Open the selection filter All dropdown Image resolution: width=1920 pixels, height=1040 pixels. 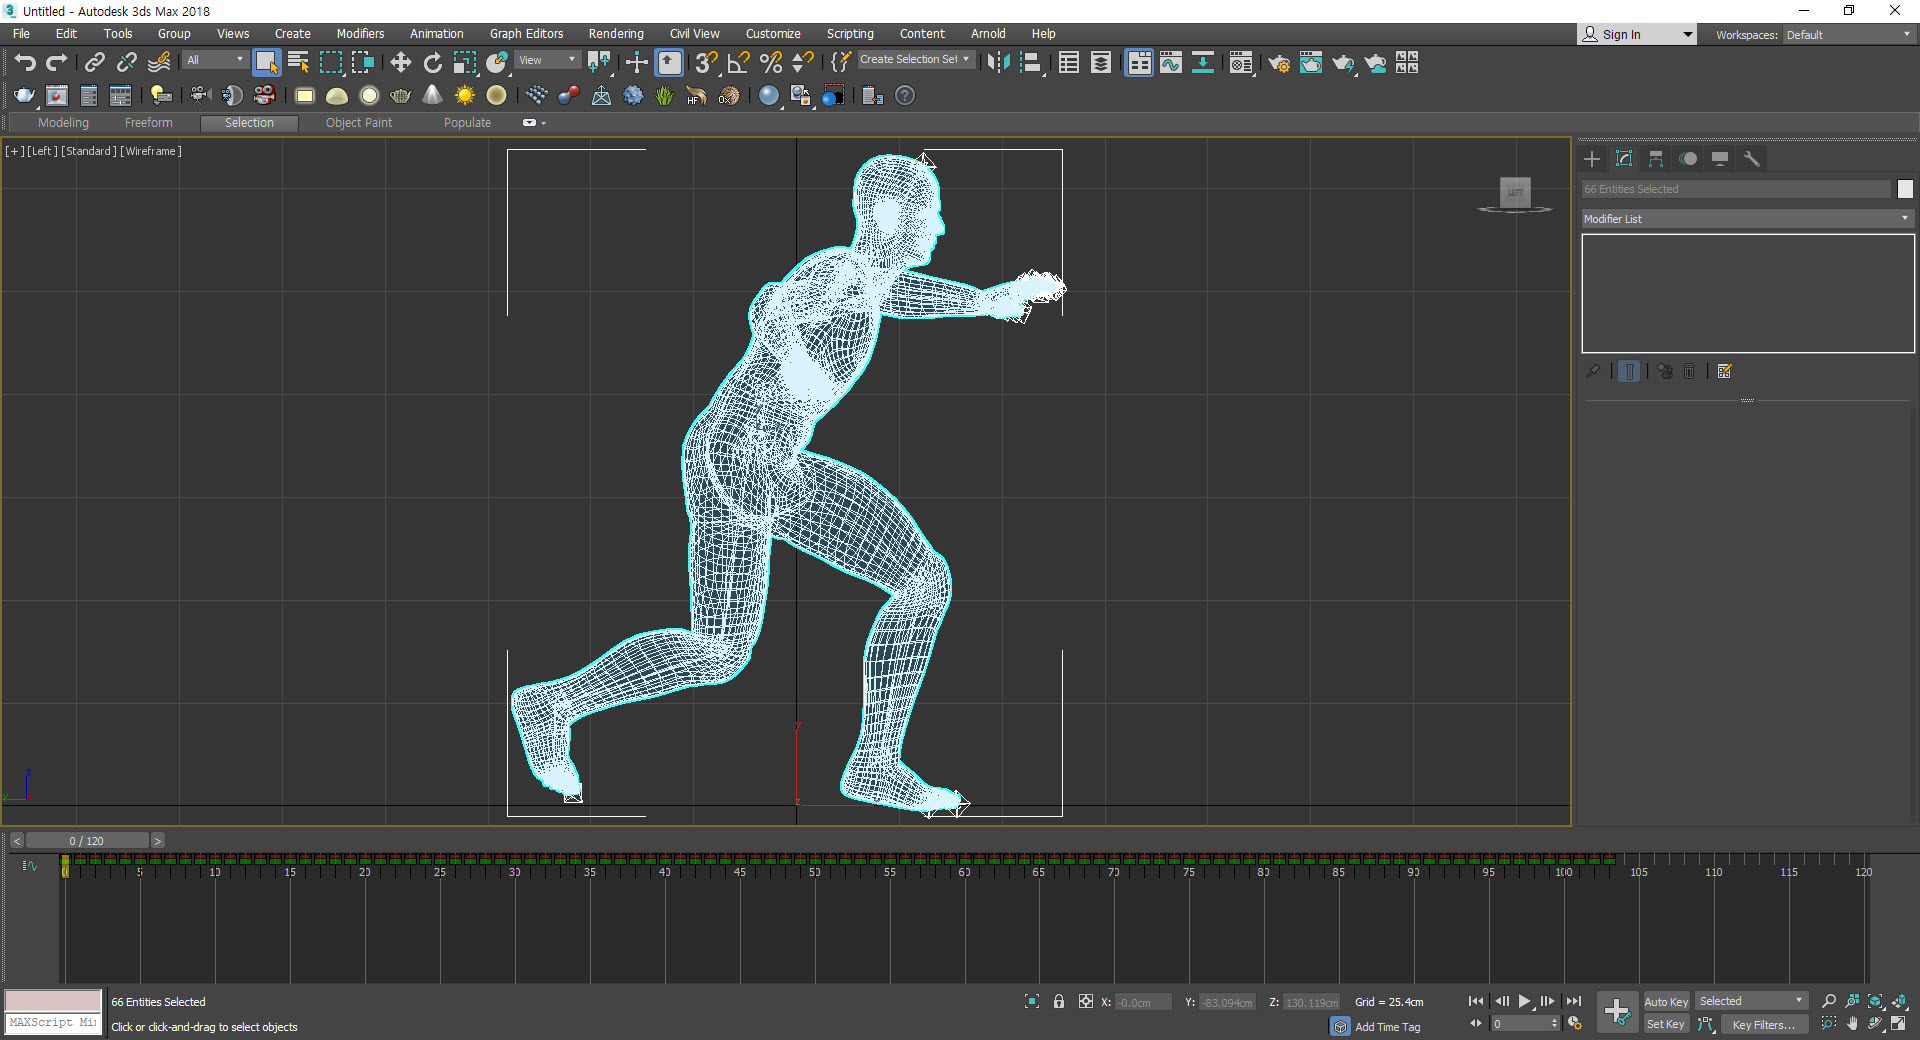(214, 60)
